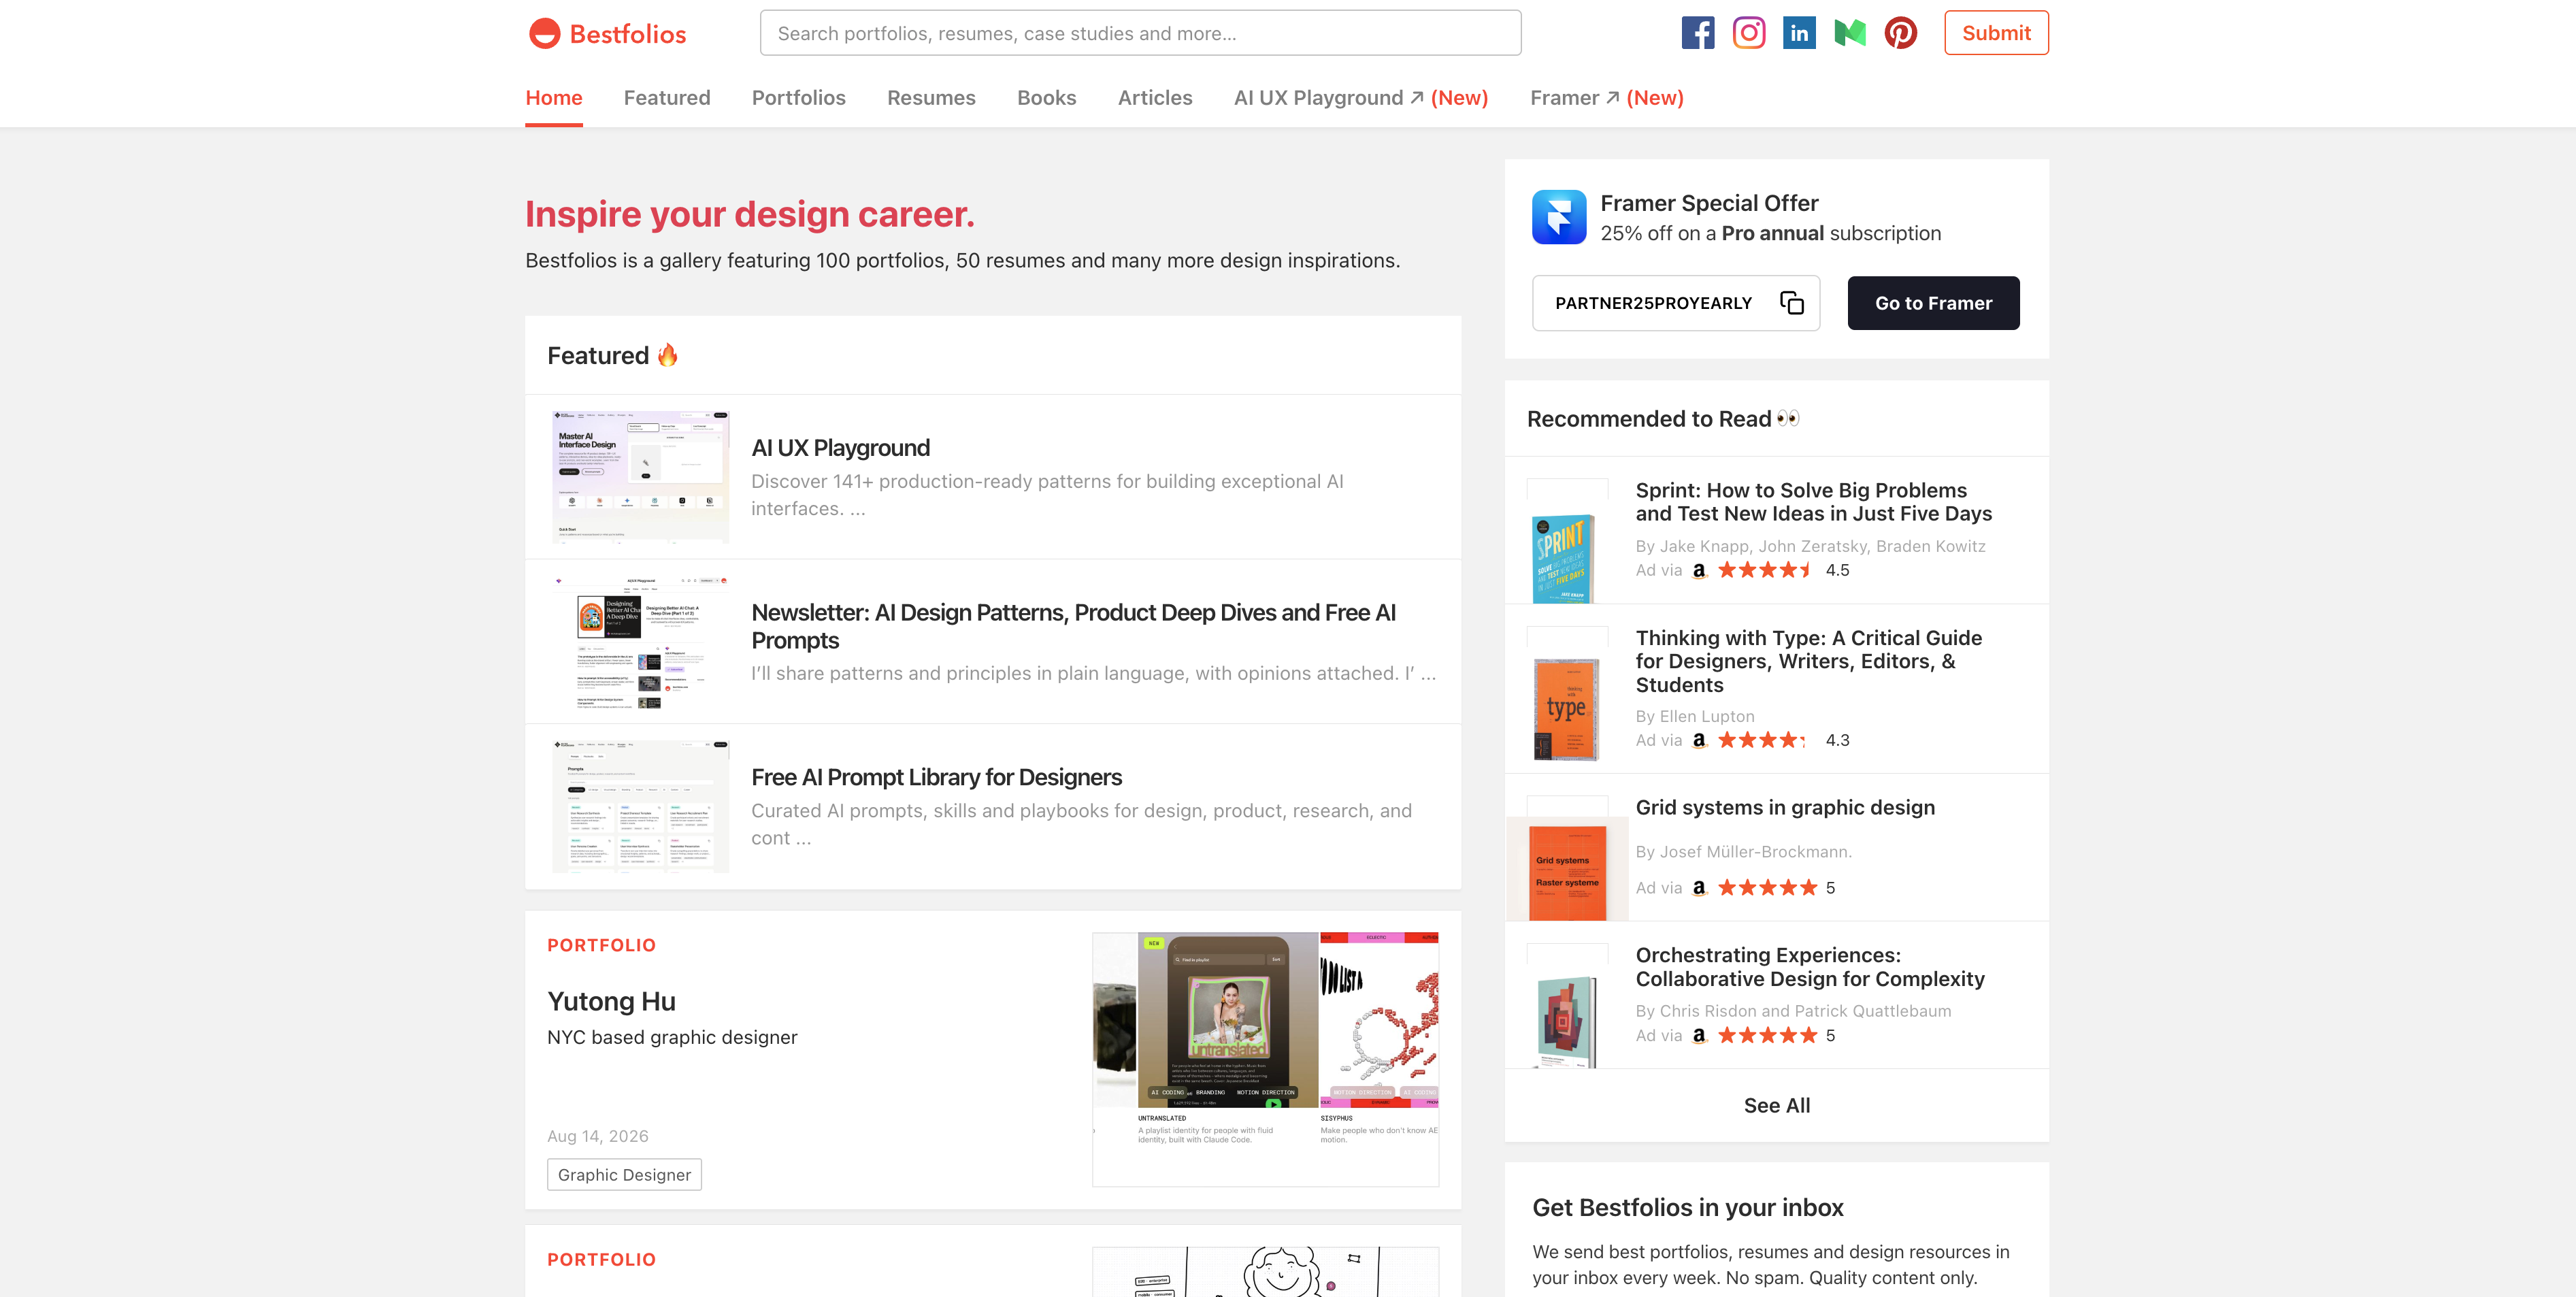Open AI UX Playground nav link

1360,98
